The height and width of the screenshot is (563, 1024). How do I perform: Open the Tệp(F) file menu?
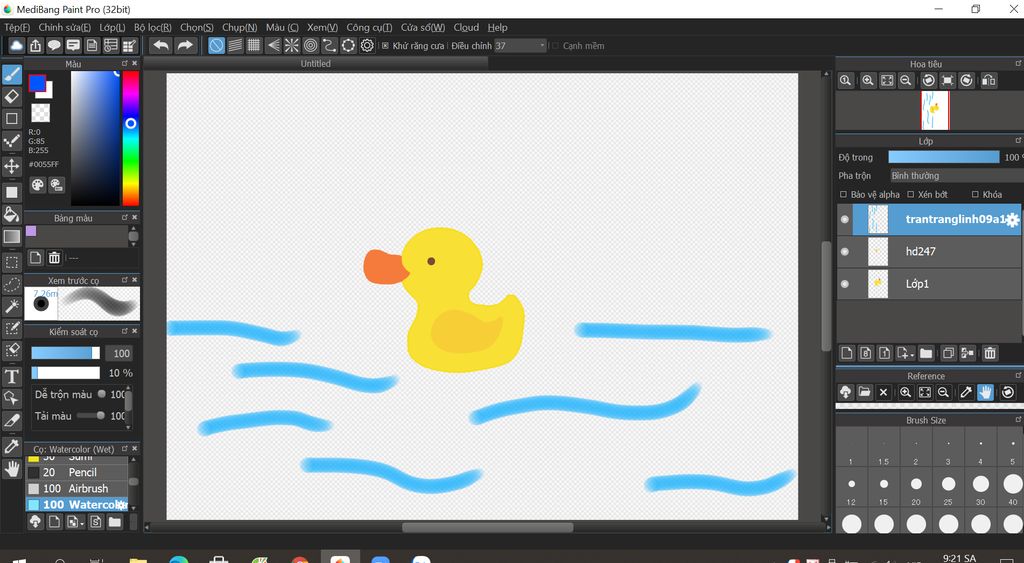(17, 27)
